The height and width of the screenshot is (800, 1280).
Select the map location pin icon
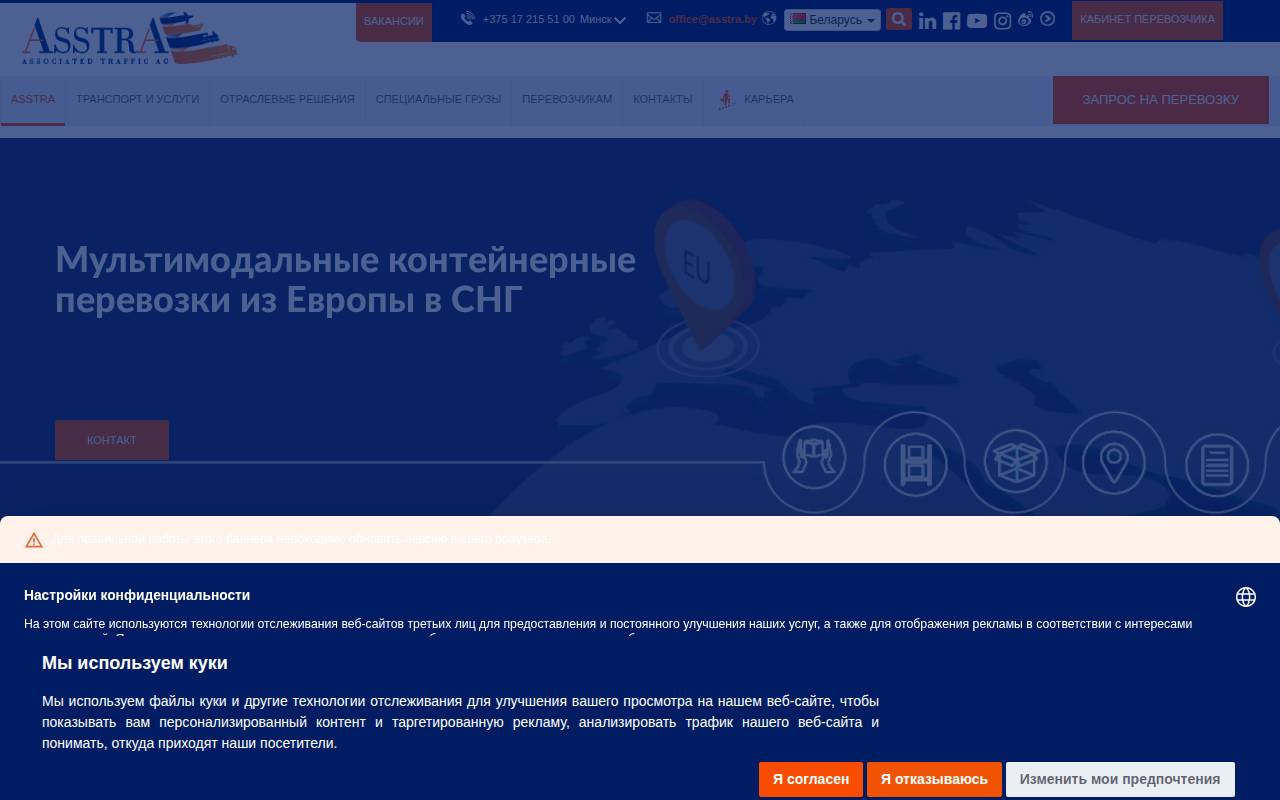1114,463
